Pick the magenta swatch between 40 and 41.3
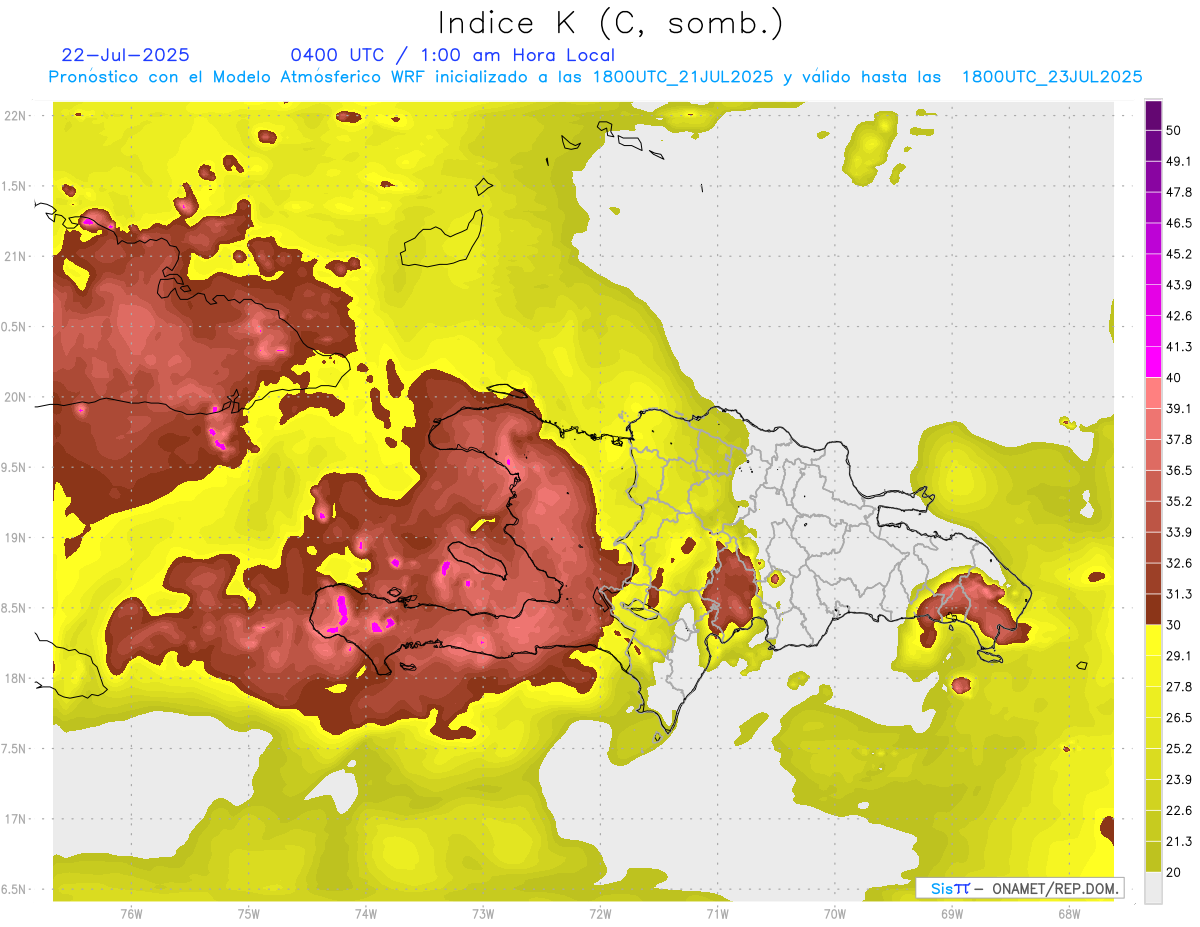 coord(1153,362)
